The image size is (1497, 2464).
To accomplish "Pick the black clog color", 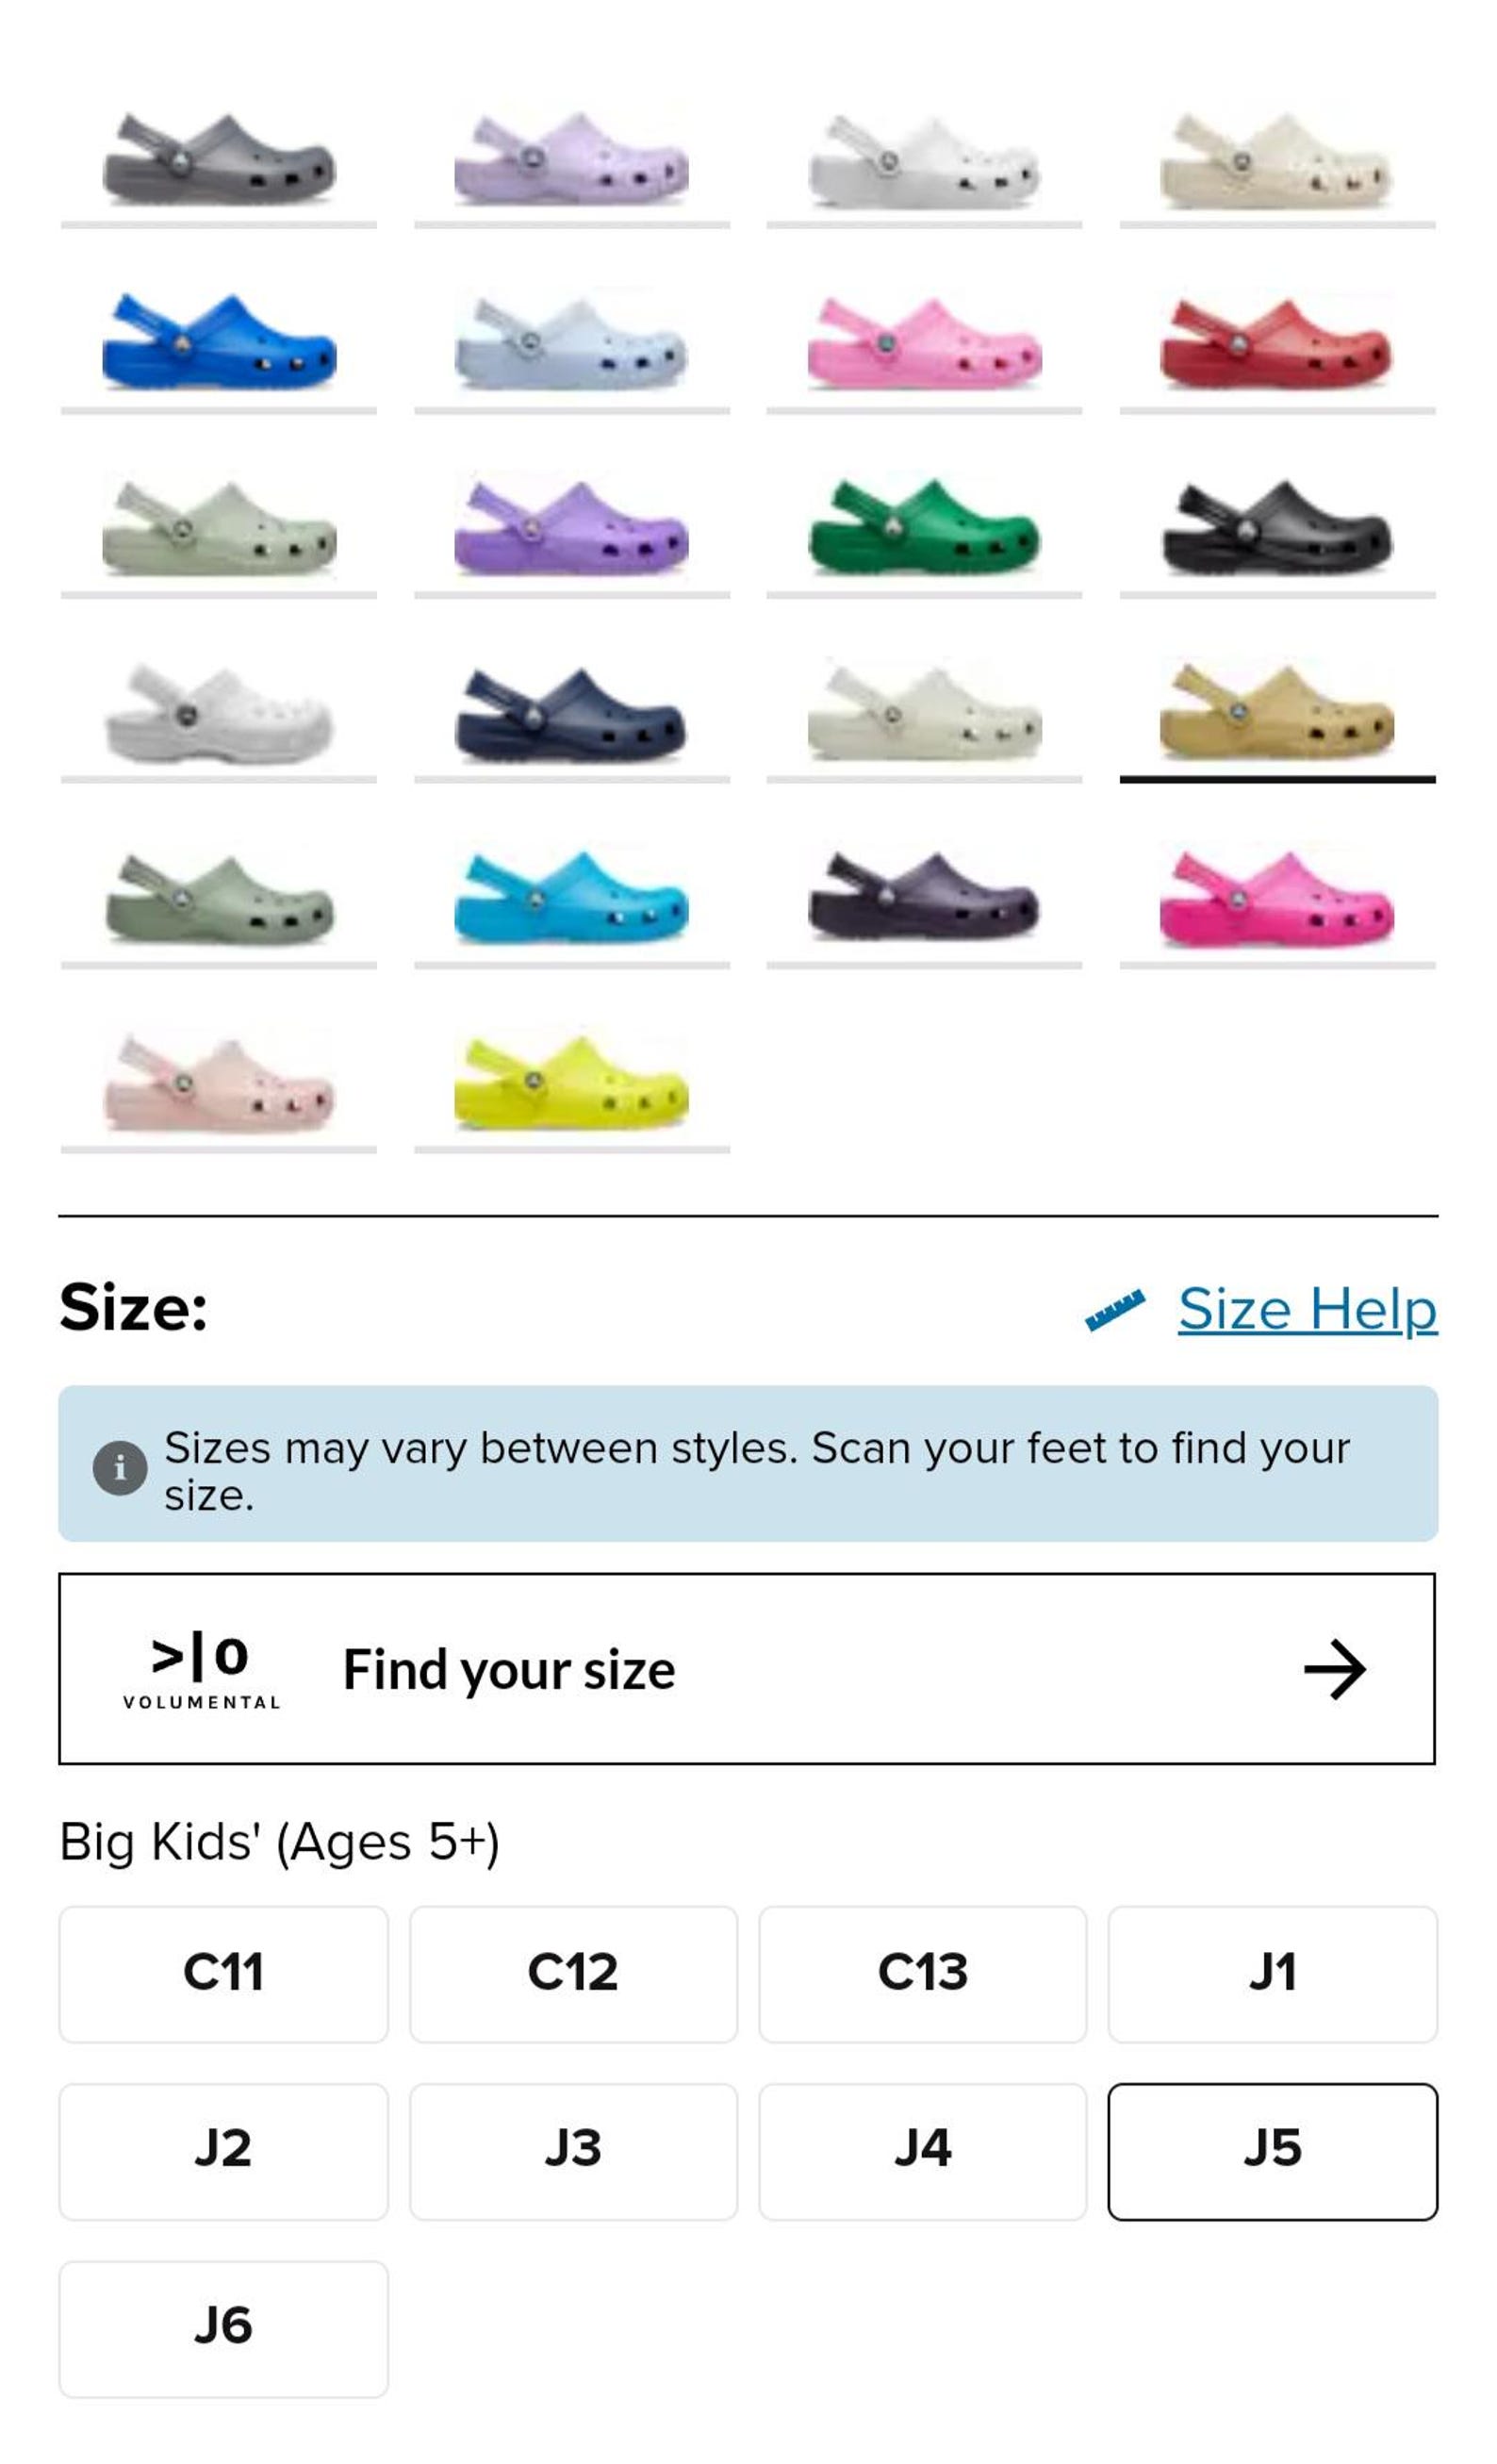I will pyautogui.click(x=1277, y=528).
